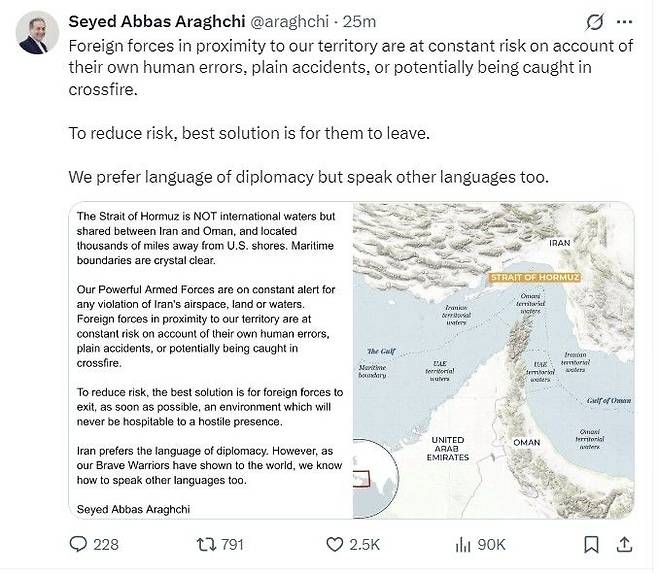Open the @araghchi handle link
658x573 pixels.
pyautogui.click(x=289, y=21)
